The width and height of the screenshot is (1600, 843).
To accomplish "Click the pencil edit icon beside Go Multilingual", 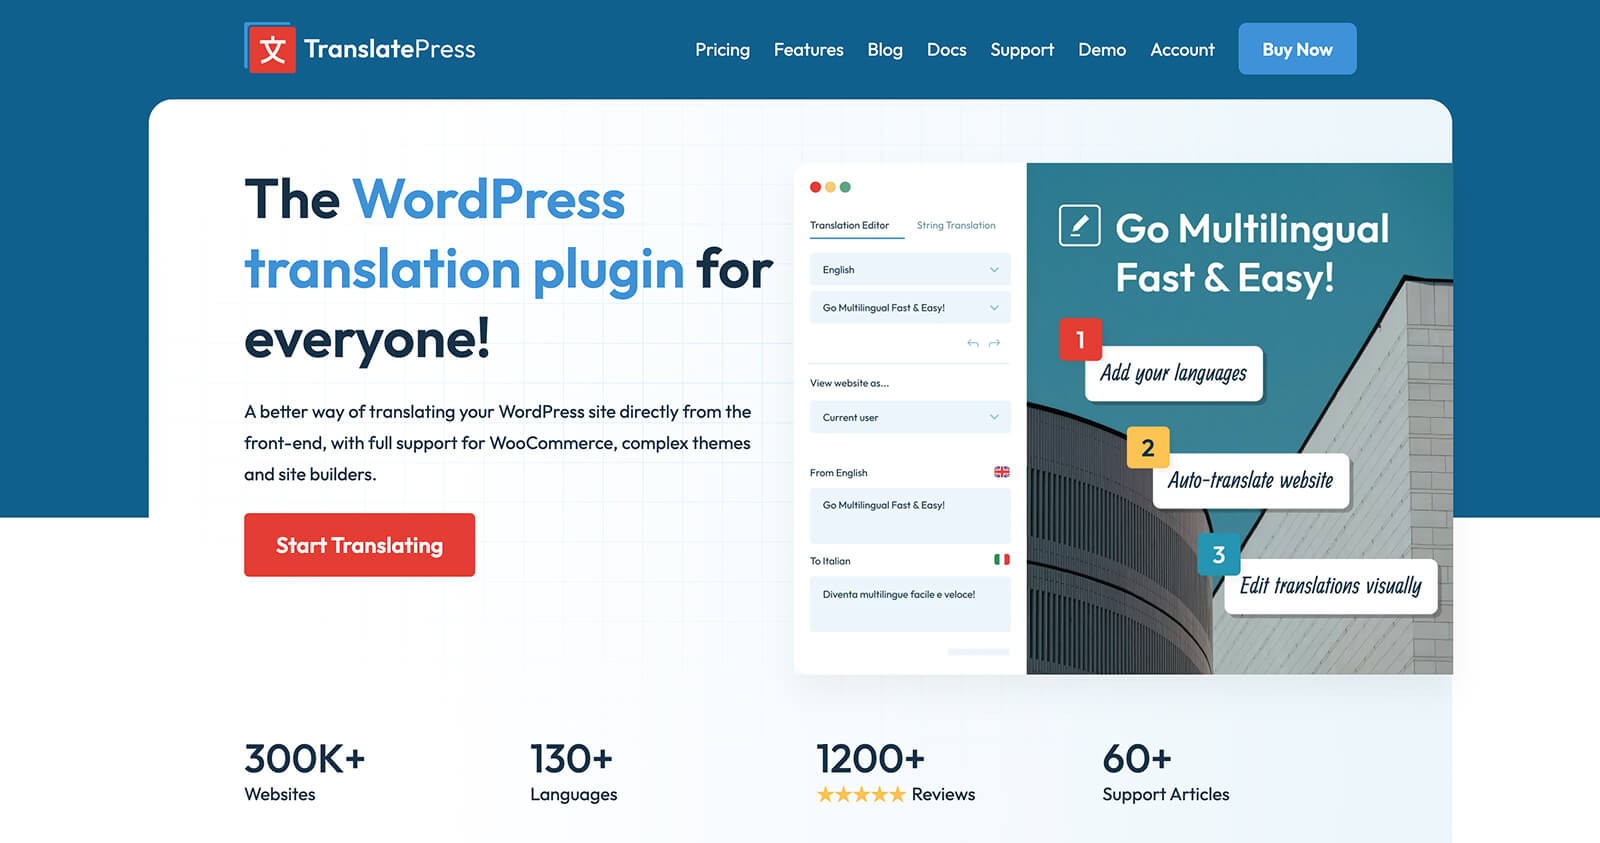I will 1079,226.
